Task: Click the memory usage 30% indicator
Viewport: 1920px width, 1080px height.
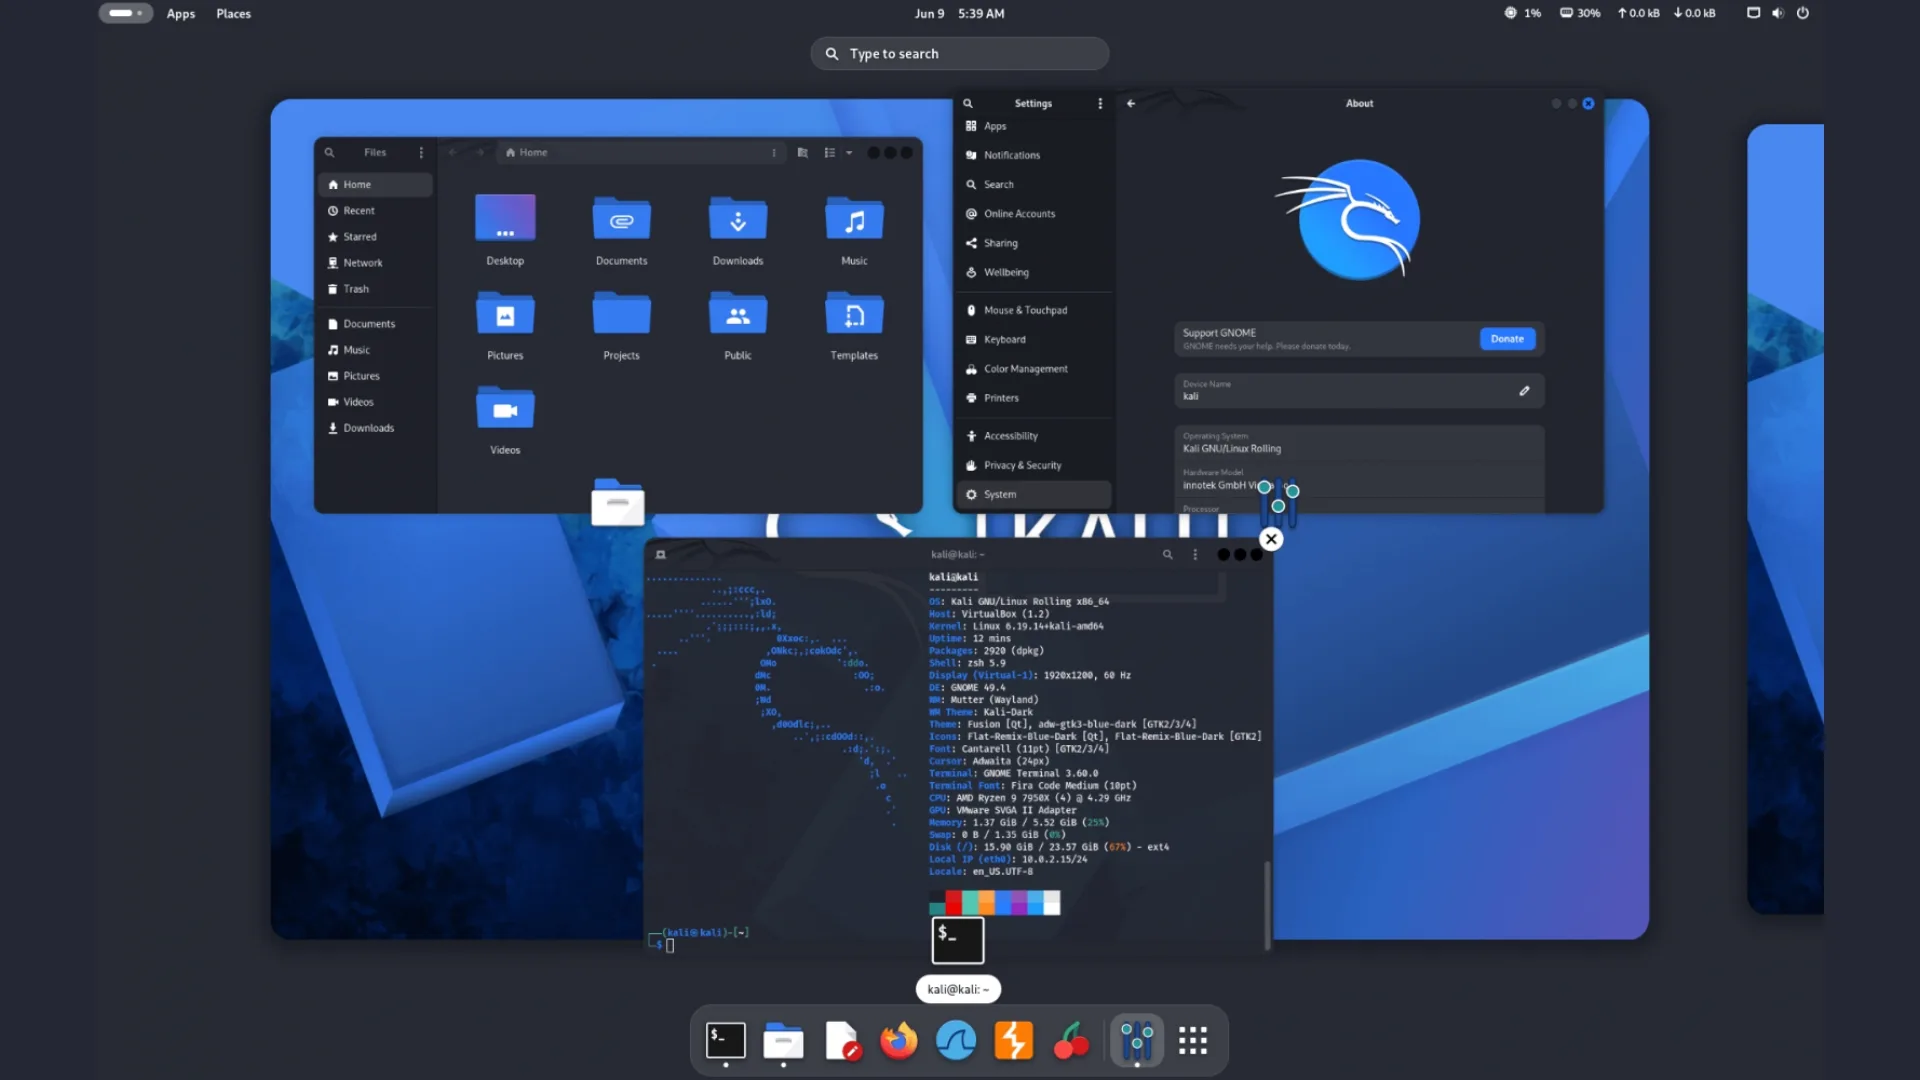Action: pyautogui.click(x=1580, y=13)
